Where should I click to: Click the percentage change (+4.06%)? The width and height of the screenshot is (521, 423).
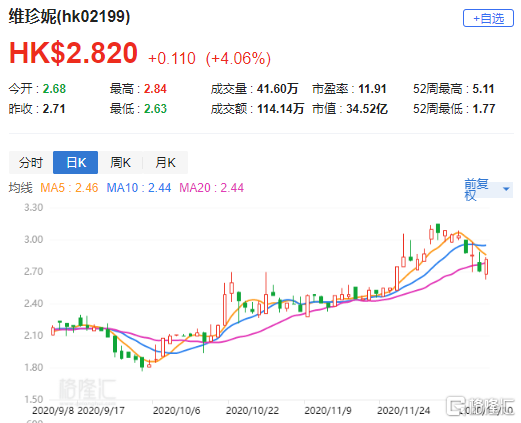(x=238, y=58)
